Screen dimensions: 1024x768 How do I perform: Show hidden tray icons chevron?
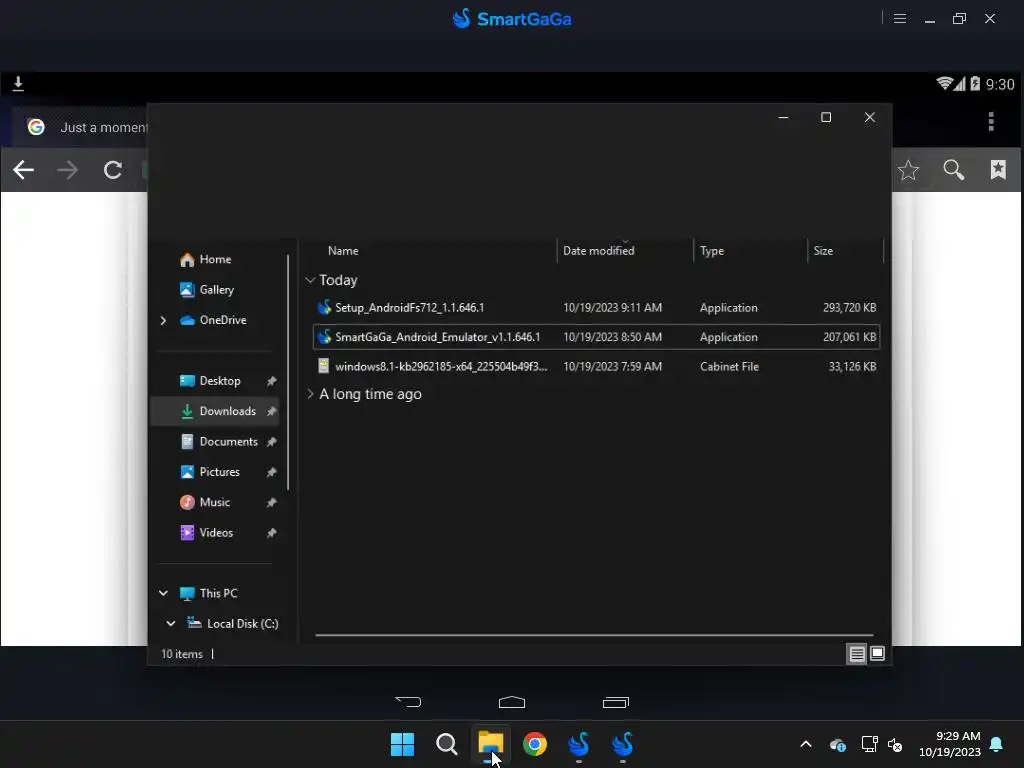(806, 744)
